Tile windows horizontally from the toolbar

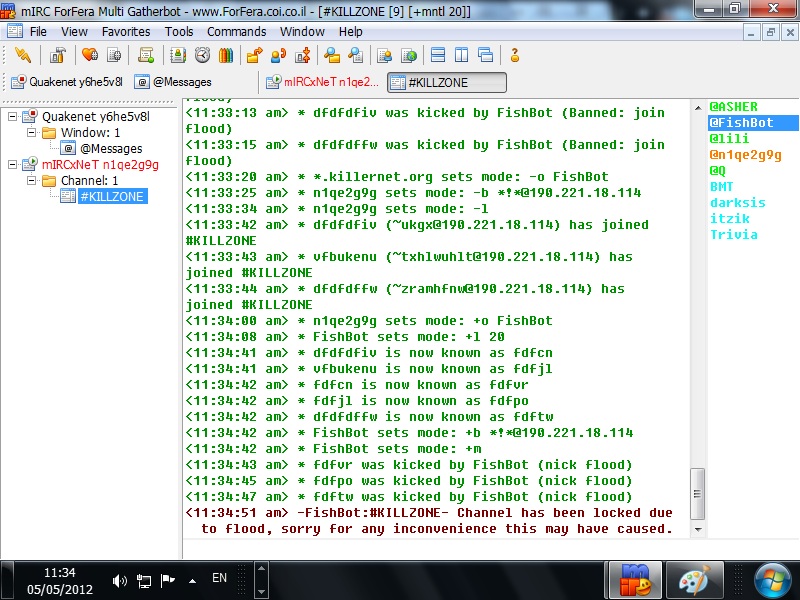[438, 55]
